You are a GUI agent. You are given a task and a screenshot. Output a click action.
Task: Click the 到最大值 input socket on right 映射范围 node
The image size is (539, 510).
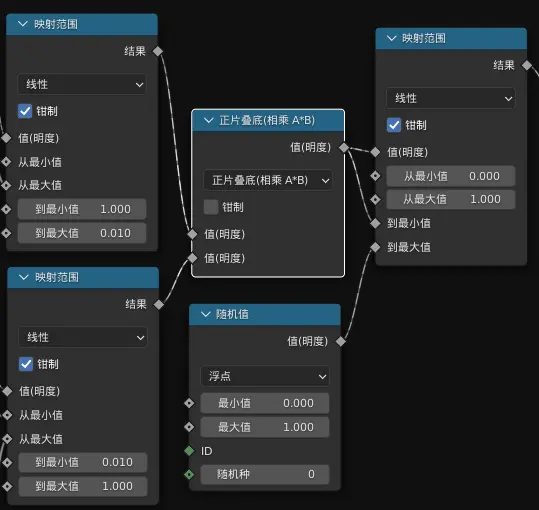(x=375, y=247)
